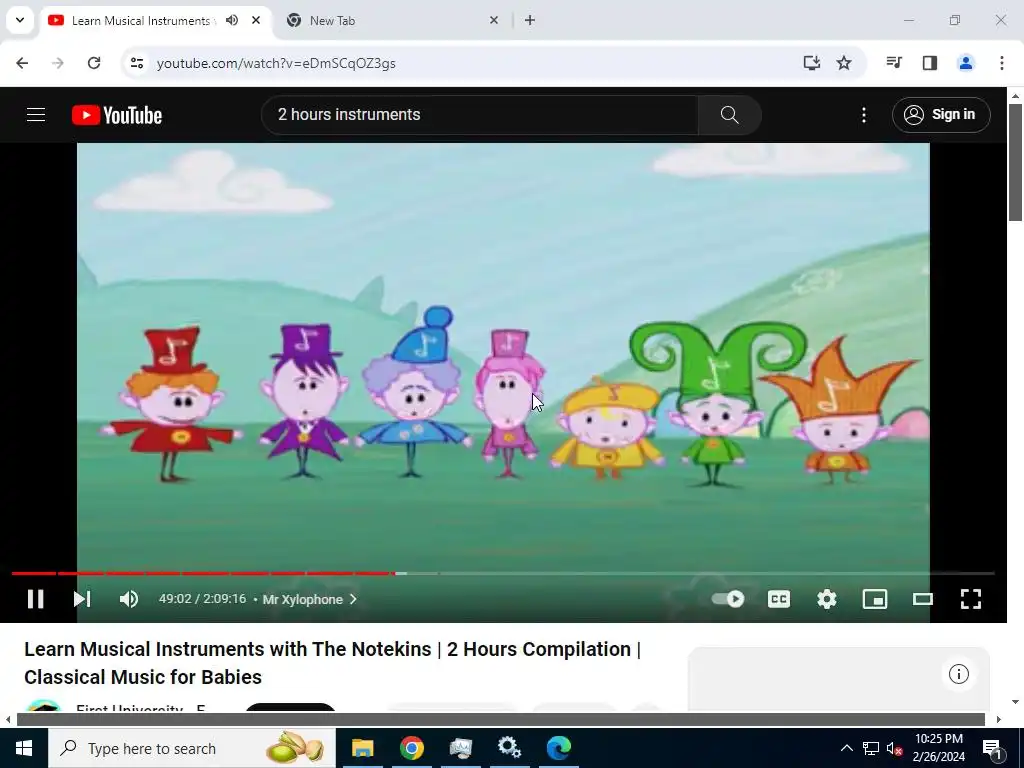This screenshot has width=1024, height=768.
Task: Open Chrome's three-dot menu
Action: [1001, 63]
